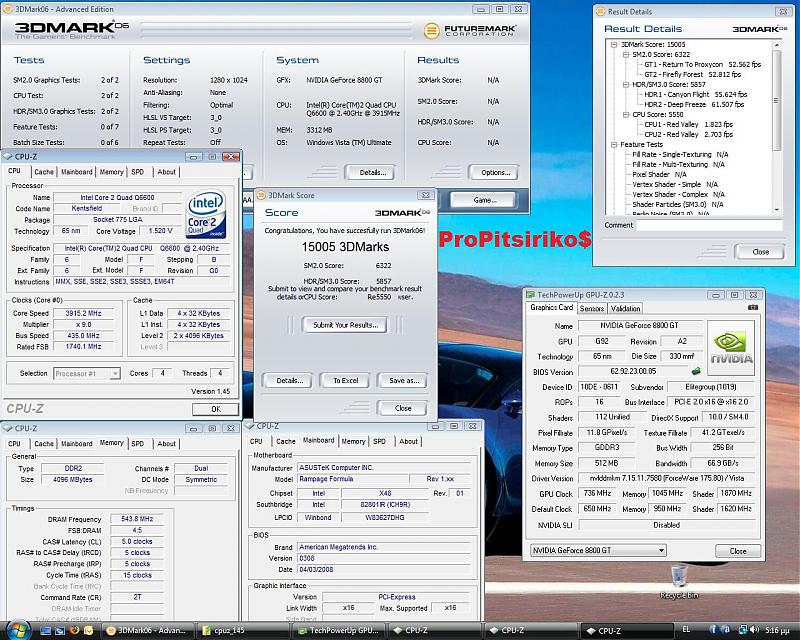Open the Graphics Card tab in GPU-Z
The width and height of the screenshot is (800, 640).
pos(551,307)
